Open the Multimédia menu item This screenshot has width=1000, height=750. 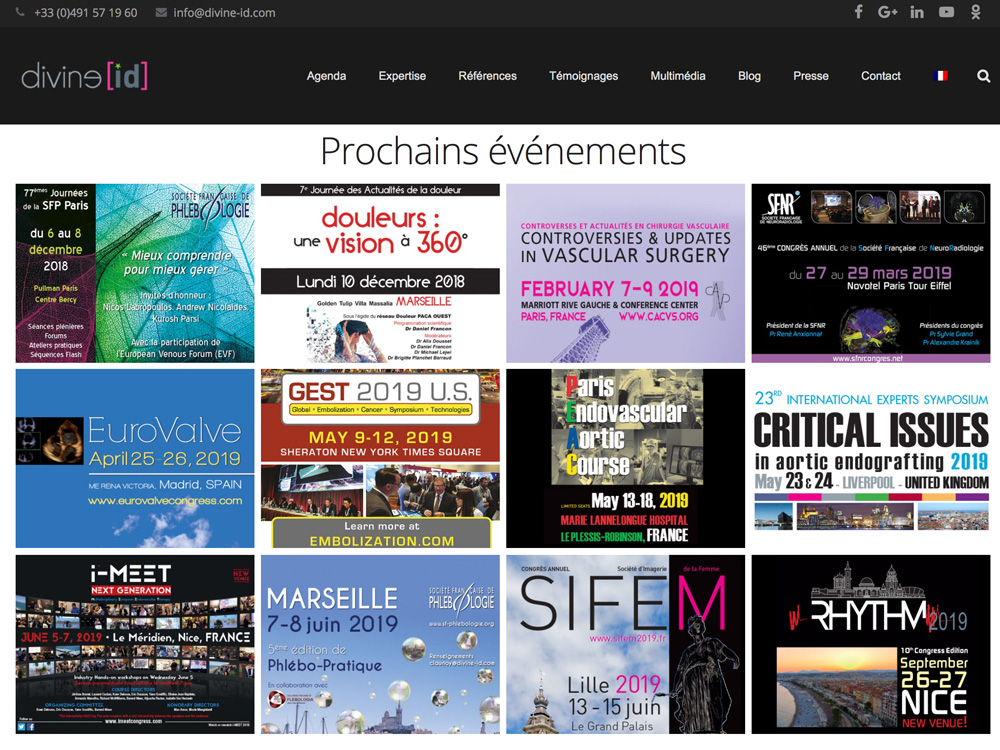[678, 76]
